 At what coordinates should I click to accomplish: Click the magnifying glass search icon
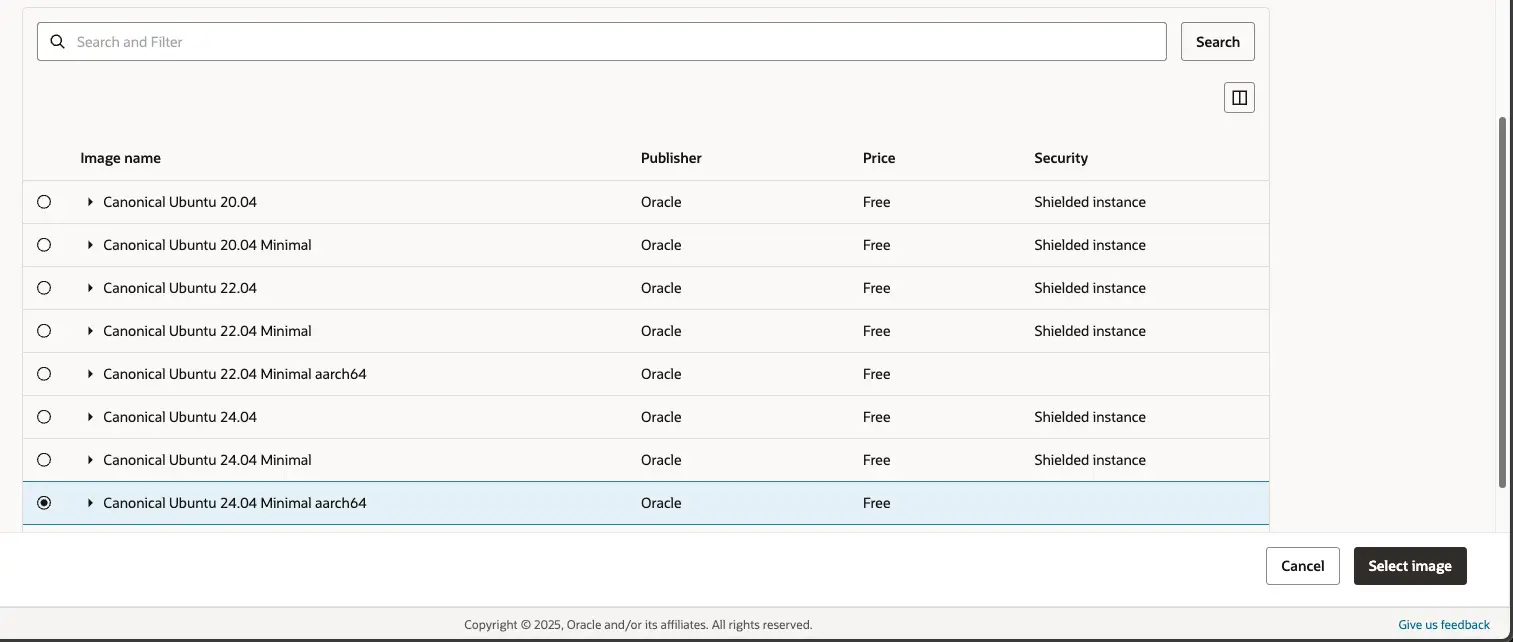(57, 41)
